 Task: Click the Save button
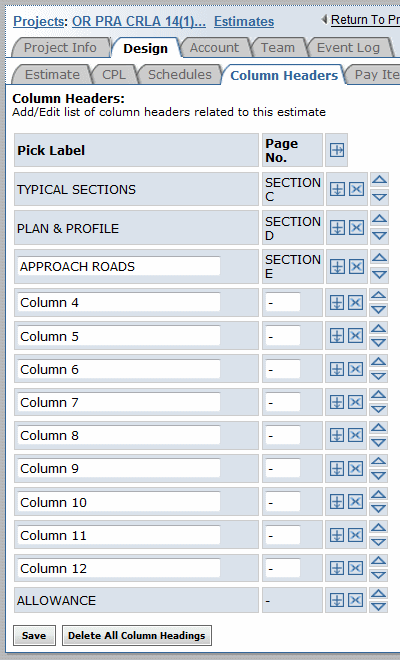(x=34, y=635)
